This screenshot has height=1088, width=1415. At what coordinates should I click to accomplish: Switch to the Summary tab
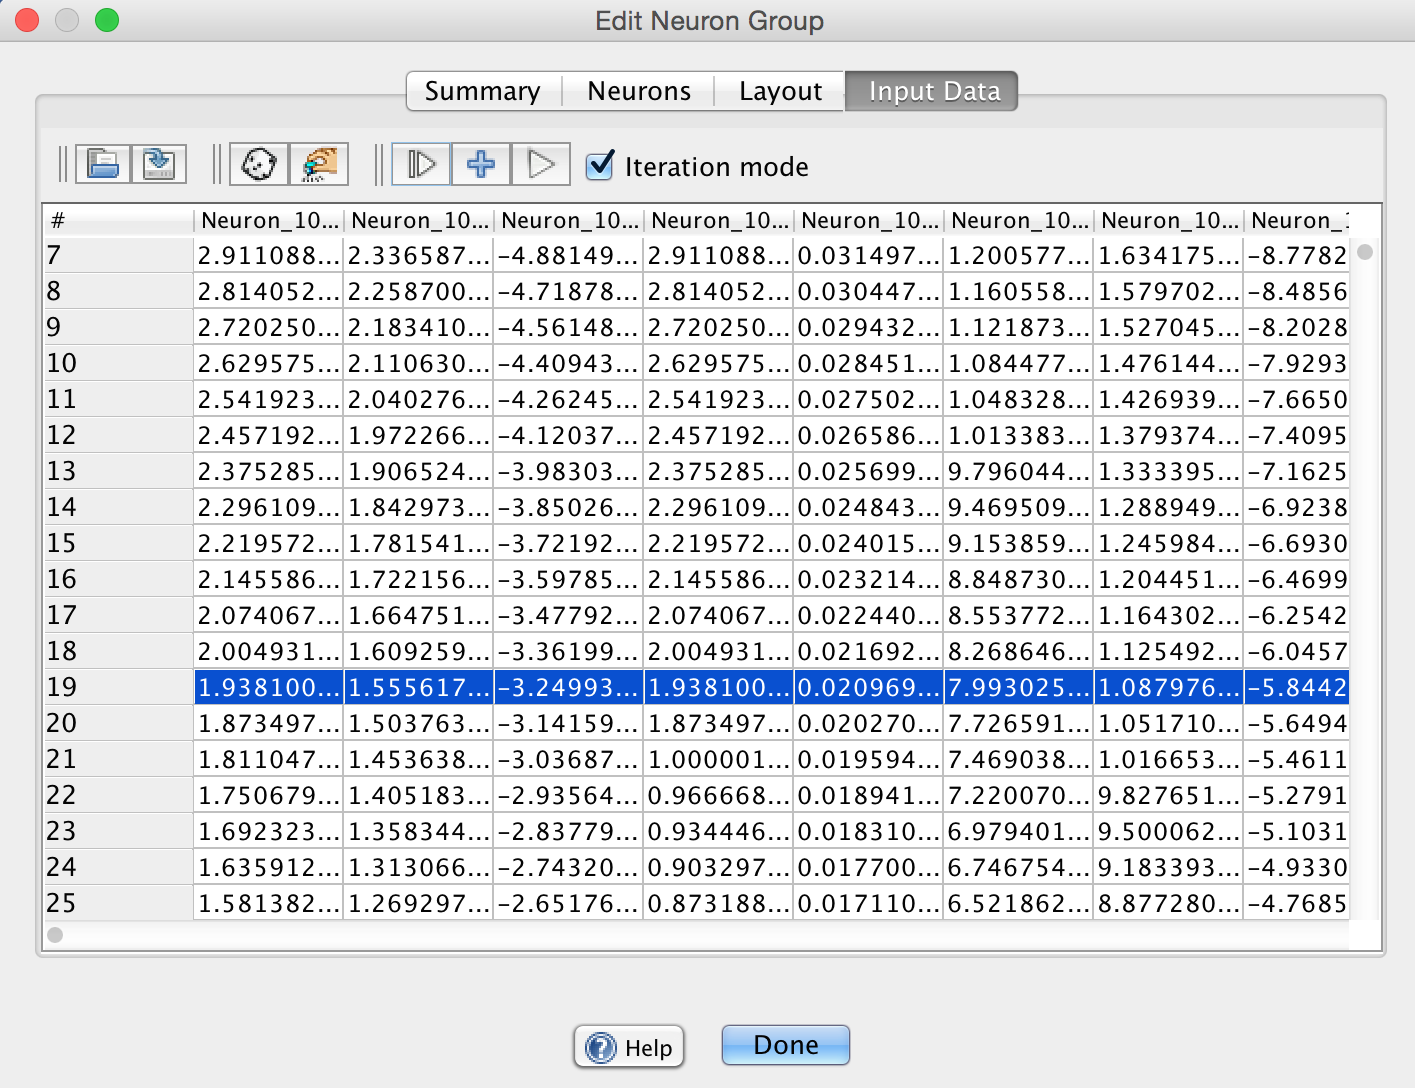pos(482,91)
